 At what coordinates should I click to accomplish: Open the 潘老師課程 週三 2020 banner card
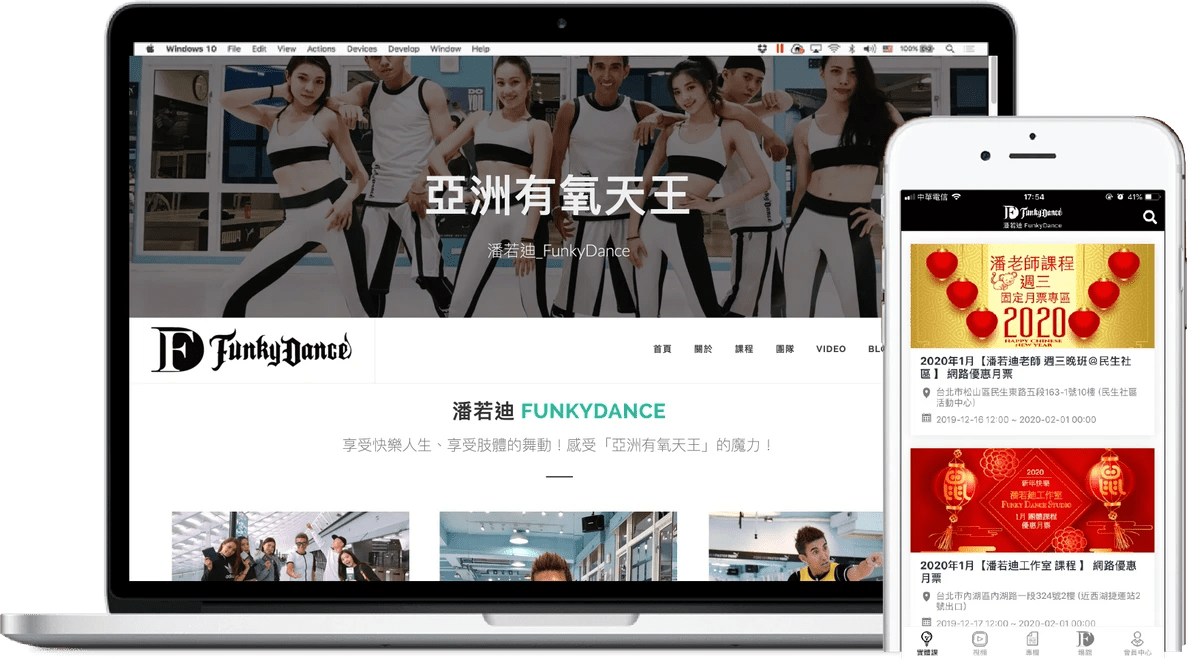[x=1032, y=296]
